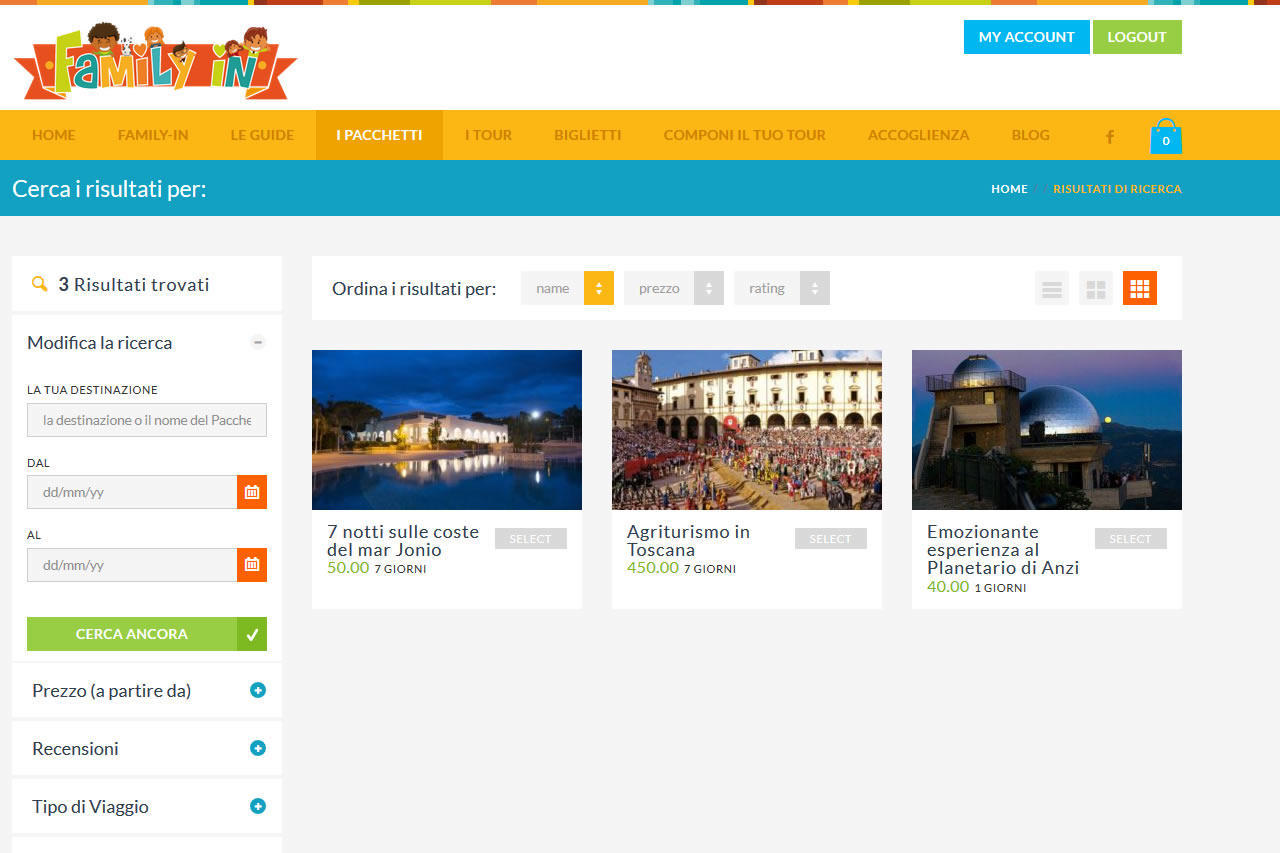The height and width of the screenshot is (853, 1280).
Task: Collapse the Modifica la ricerca section
Action: (x=258, y=342)
